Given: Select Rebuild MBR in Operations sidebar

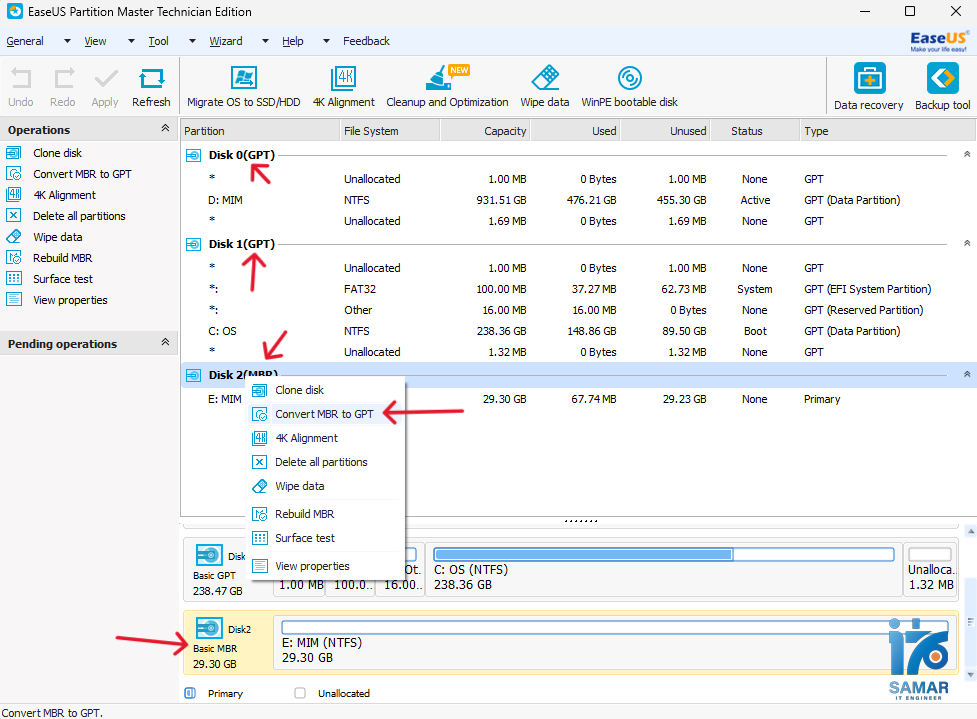Looking at the screenshot, I should click(61, 257).
